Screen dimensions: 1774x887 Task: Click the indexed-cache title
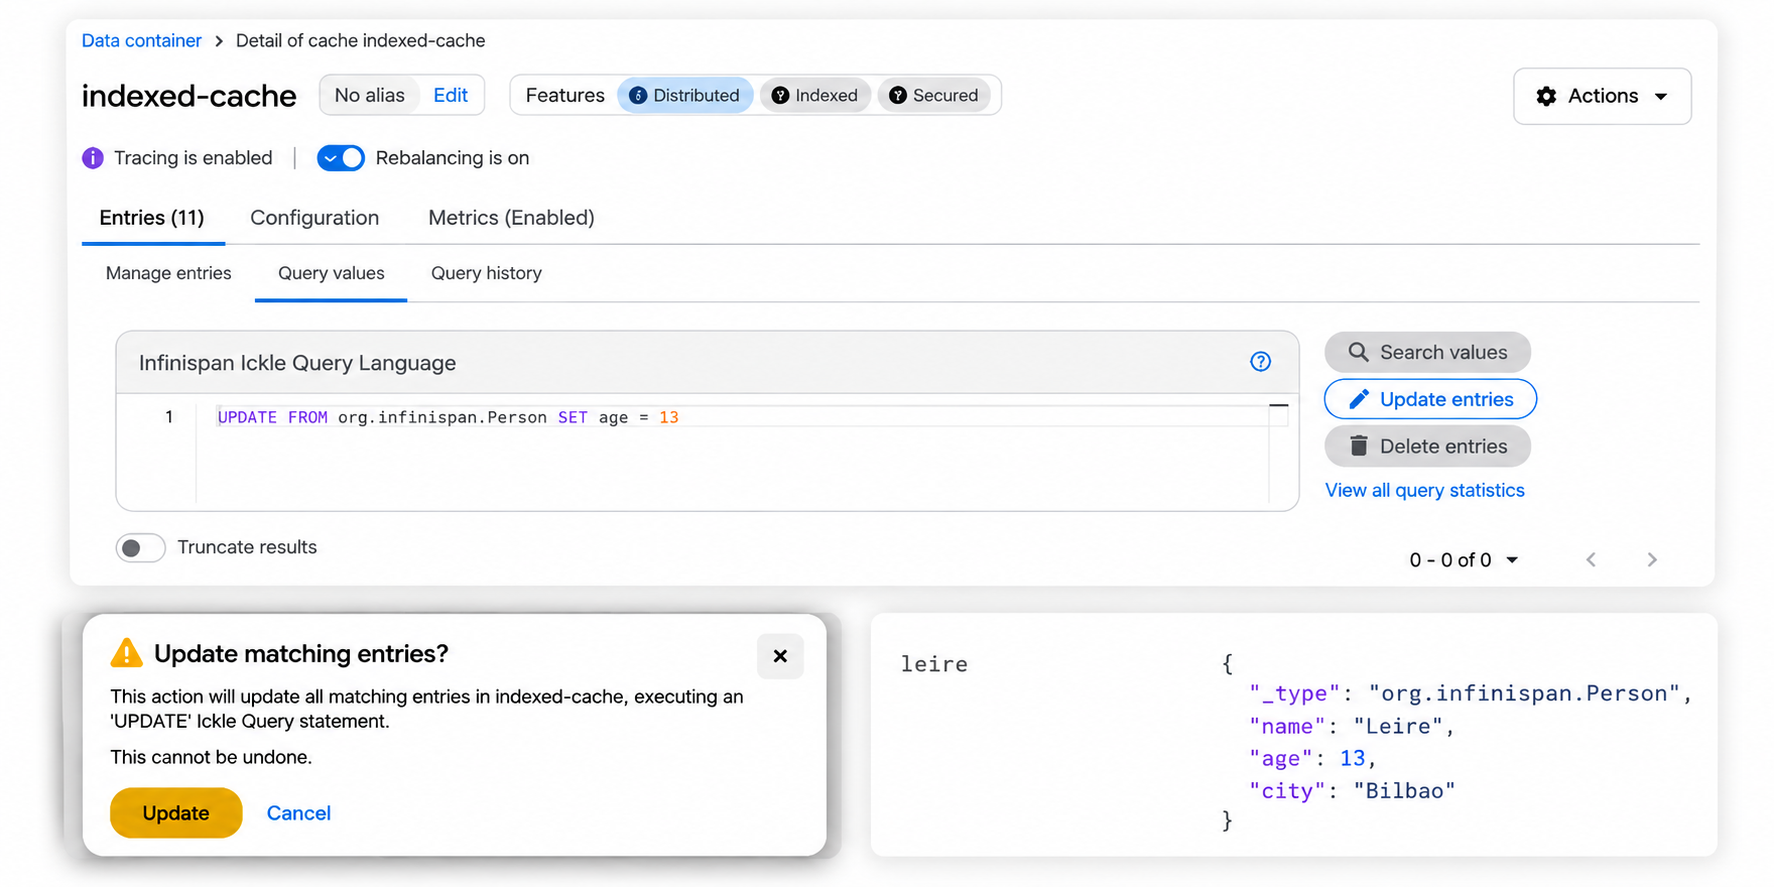189,96
